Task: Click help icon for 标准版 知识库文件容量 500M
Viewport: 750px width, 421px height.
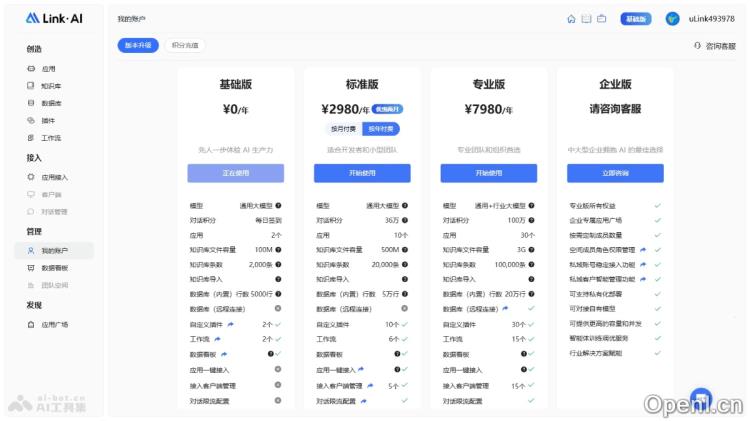Action: pyautogui.click(x=405, y=250)
